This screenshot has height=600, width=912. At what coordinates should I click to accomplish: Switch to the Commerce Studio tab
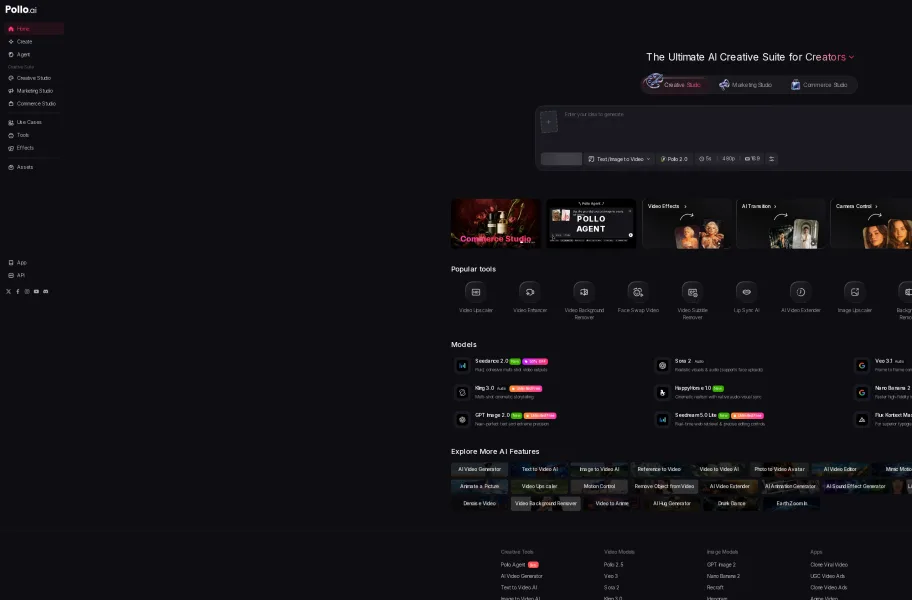coord(819,85)
